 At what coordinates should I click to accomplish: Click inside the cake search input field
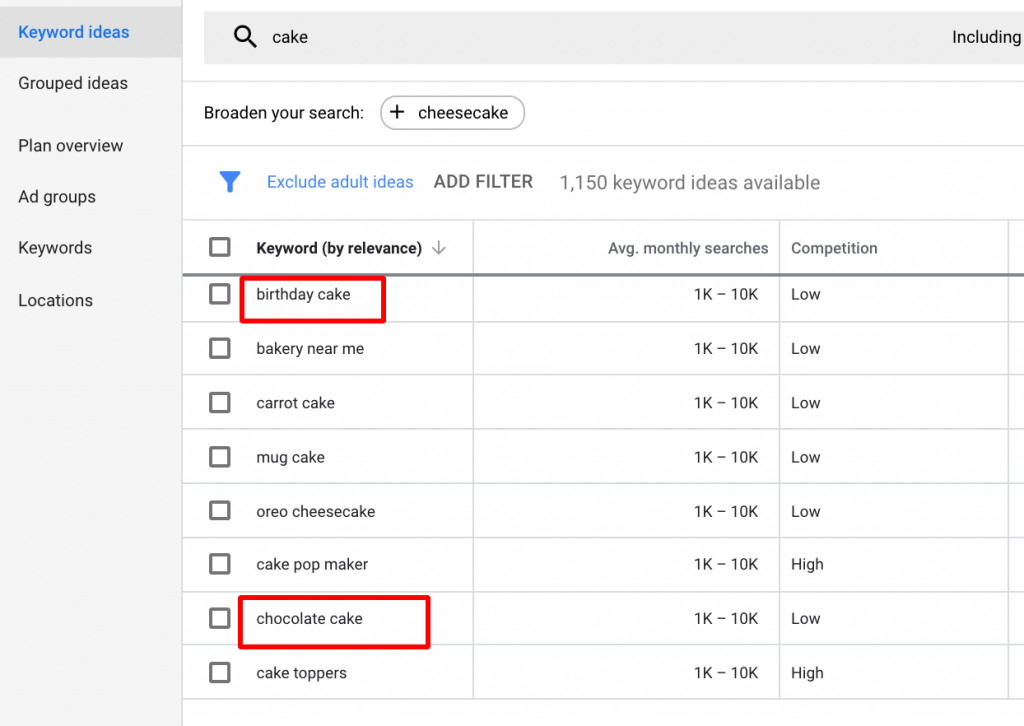coord(400,36)
